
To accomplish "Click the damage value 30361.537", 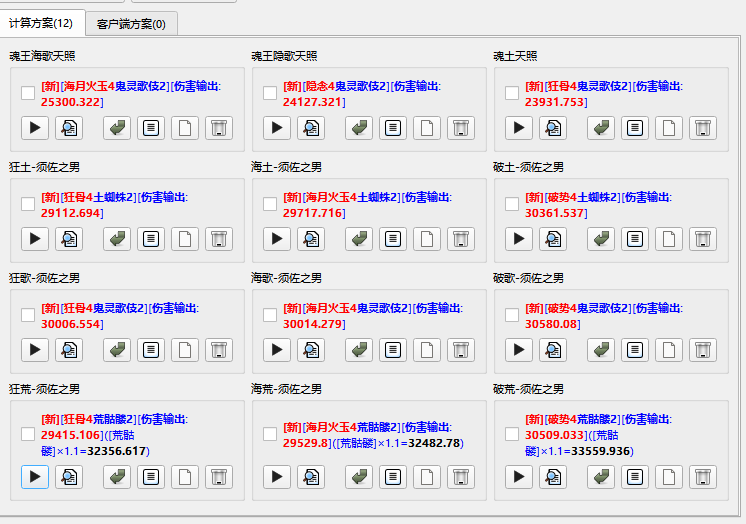I will point(554,213).
